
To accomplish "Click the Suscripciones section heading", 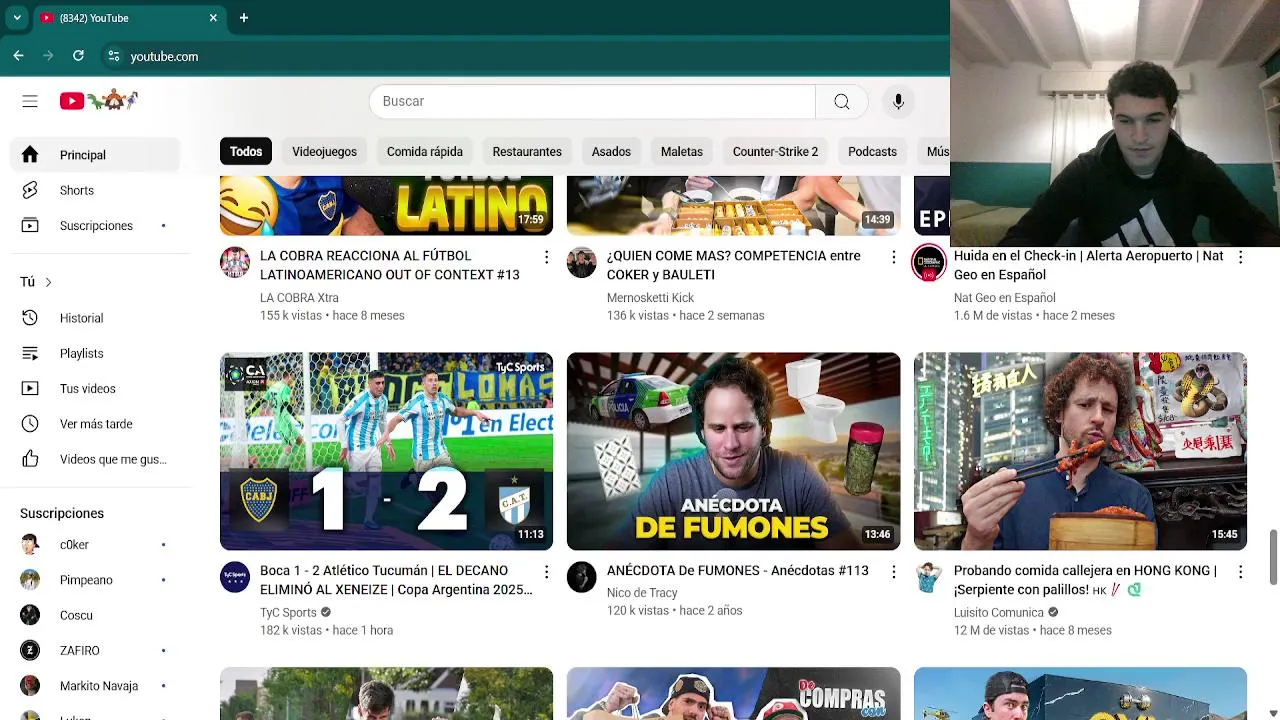I will click(62, 513).
